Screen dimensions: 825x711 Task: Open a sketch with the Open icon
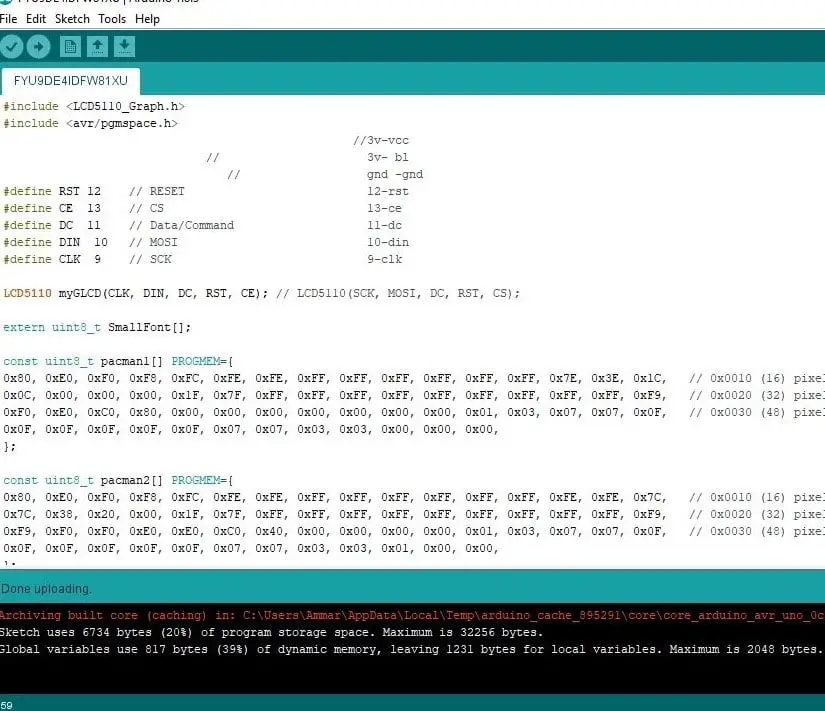[97, 47]
